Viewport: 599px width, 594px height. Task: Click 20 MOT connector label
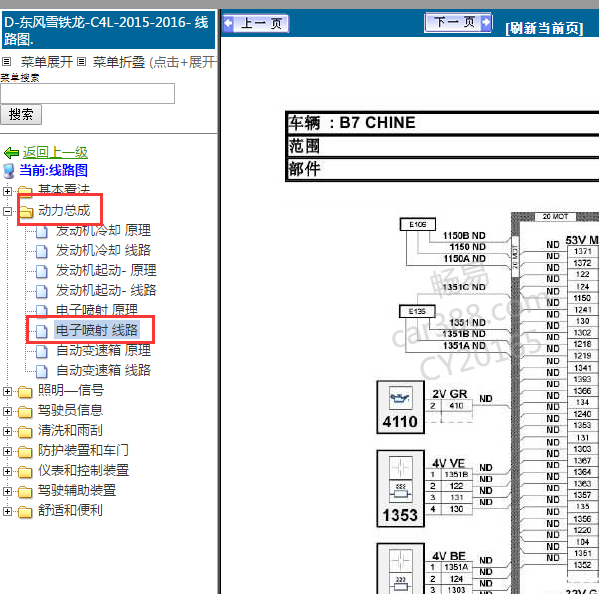[x=555, y=217]
